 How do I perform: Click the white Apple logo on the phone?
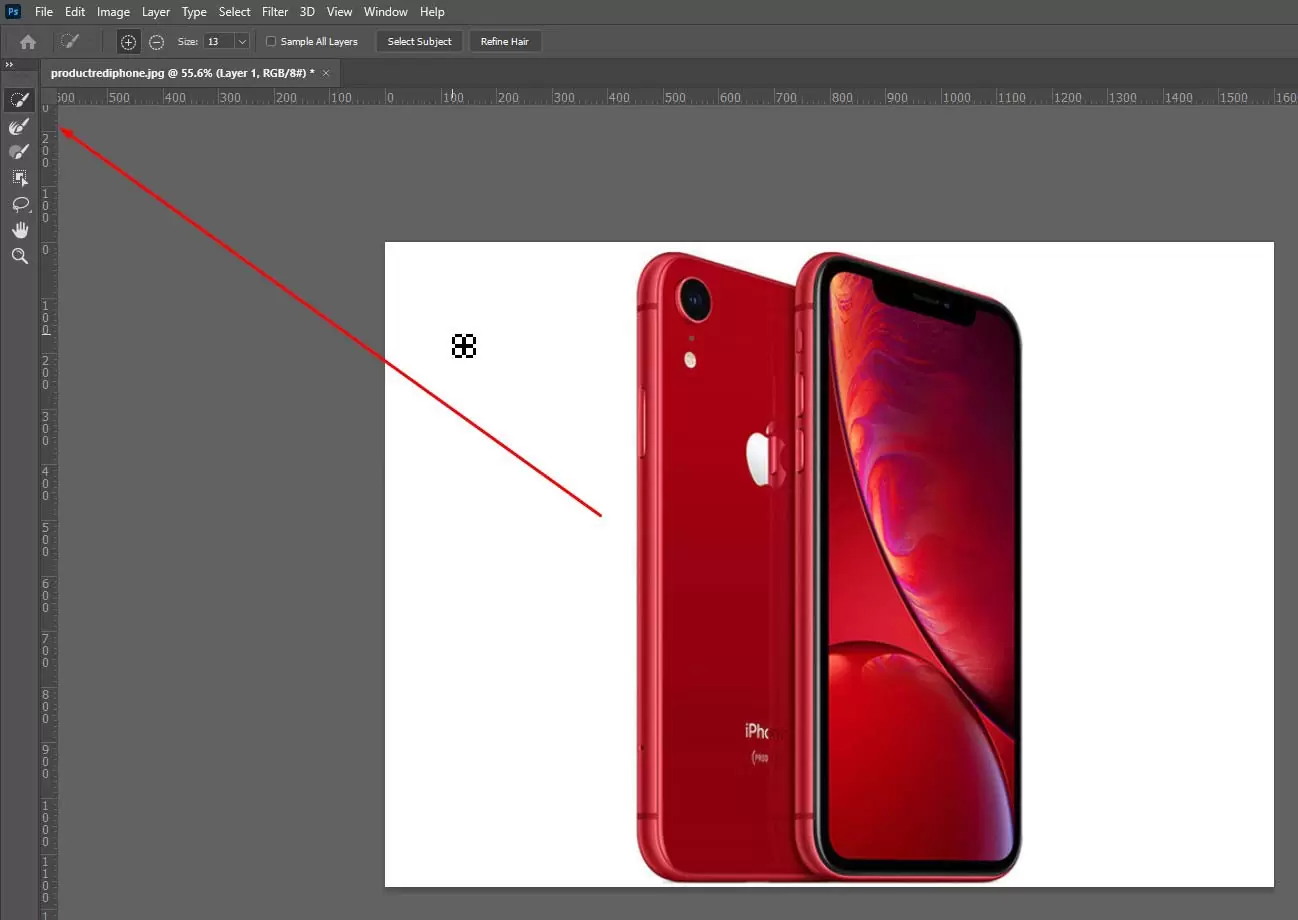[x=766, y=455]
